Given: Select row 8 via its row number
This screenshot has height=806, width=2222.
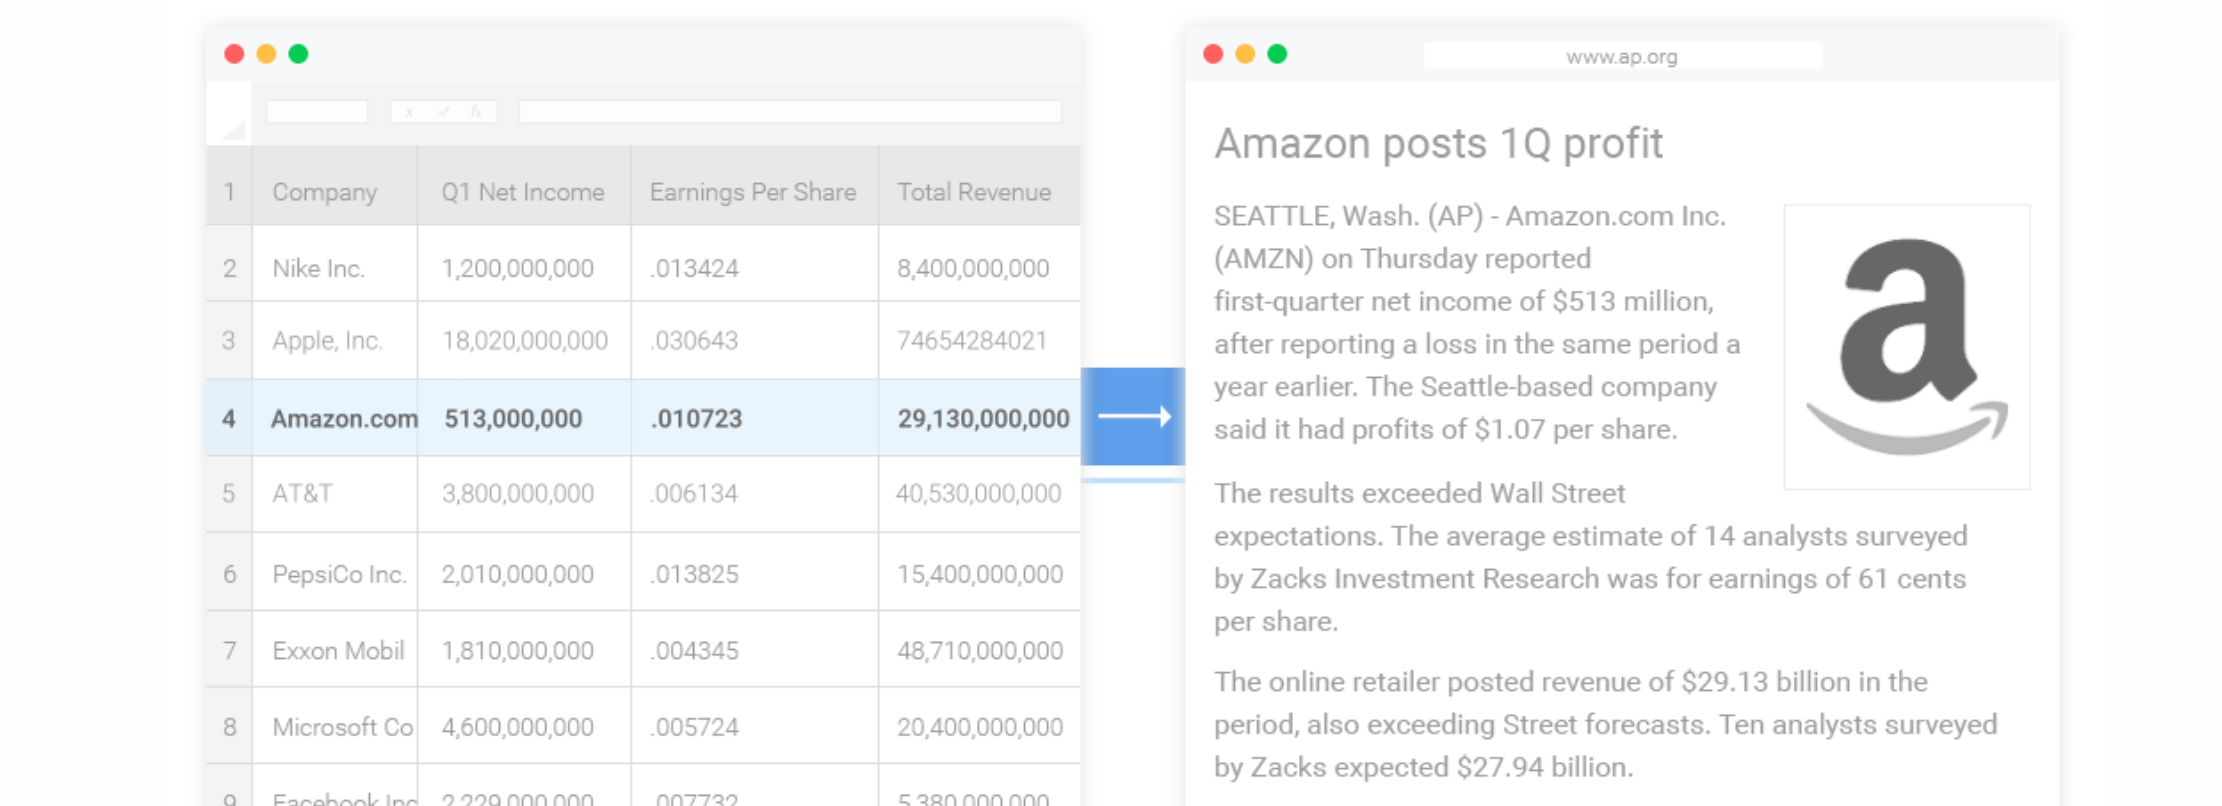Looking at the screenshot, I should [x=229, y=726].
